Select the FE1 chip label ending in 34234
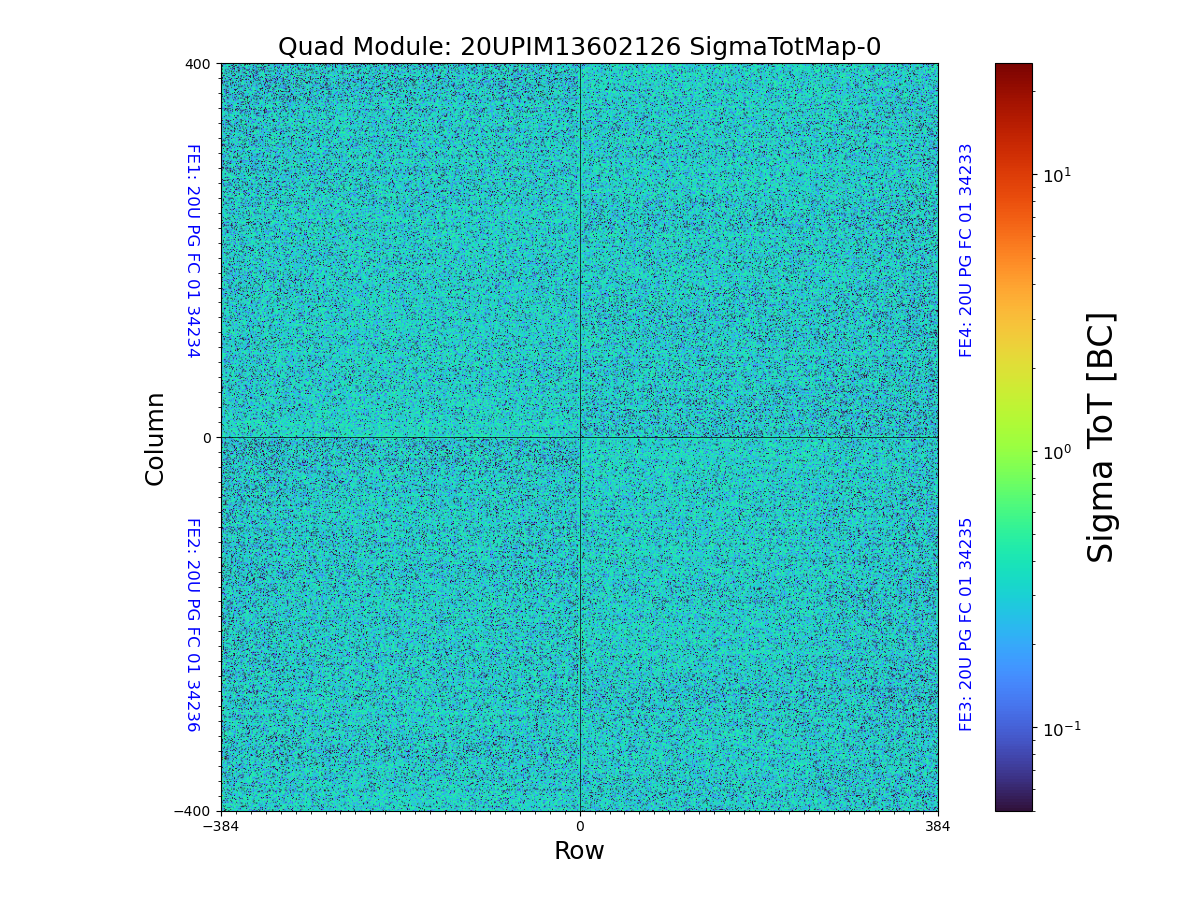The height and width of the screenshot is (900, 1200). click(x=193, y=250)
